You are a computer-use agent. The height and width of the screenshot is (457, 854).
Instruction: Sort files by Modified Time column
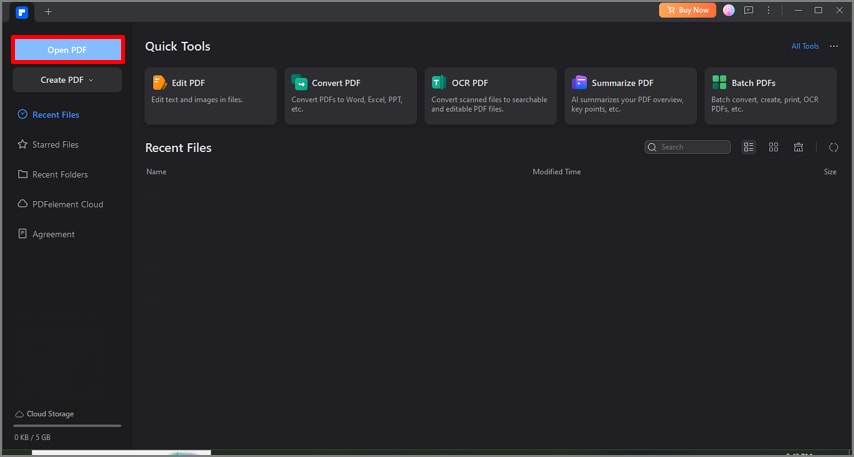(557, 172)
